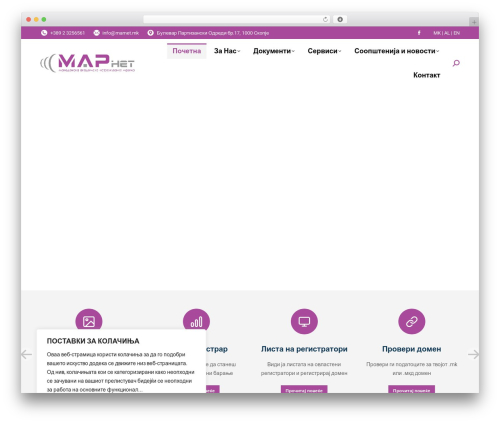Go to previous carousel slide arrow
This screenshot has width=500, height=423.
(26, 354)
